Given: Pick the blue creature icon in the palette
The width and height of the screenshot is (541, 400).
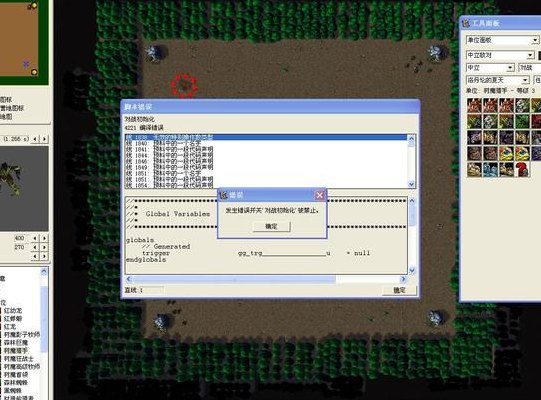Looking at the screenshot, I should 490,170.
